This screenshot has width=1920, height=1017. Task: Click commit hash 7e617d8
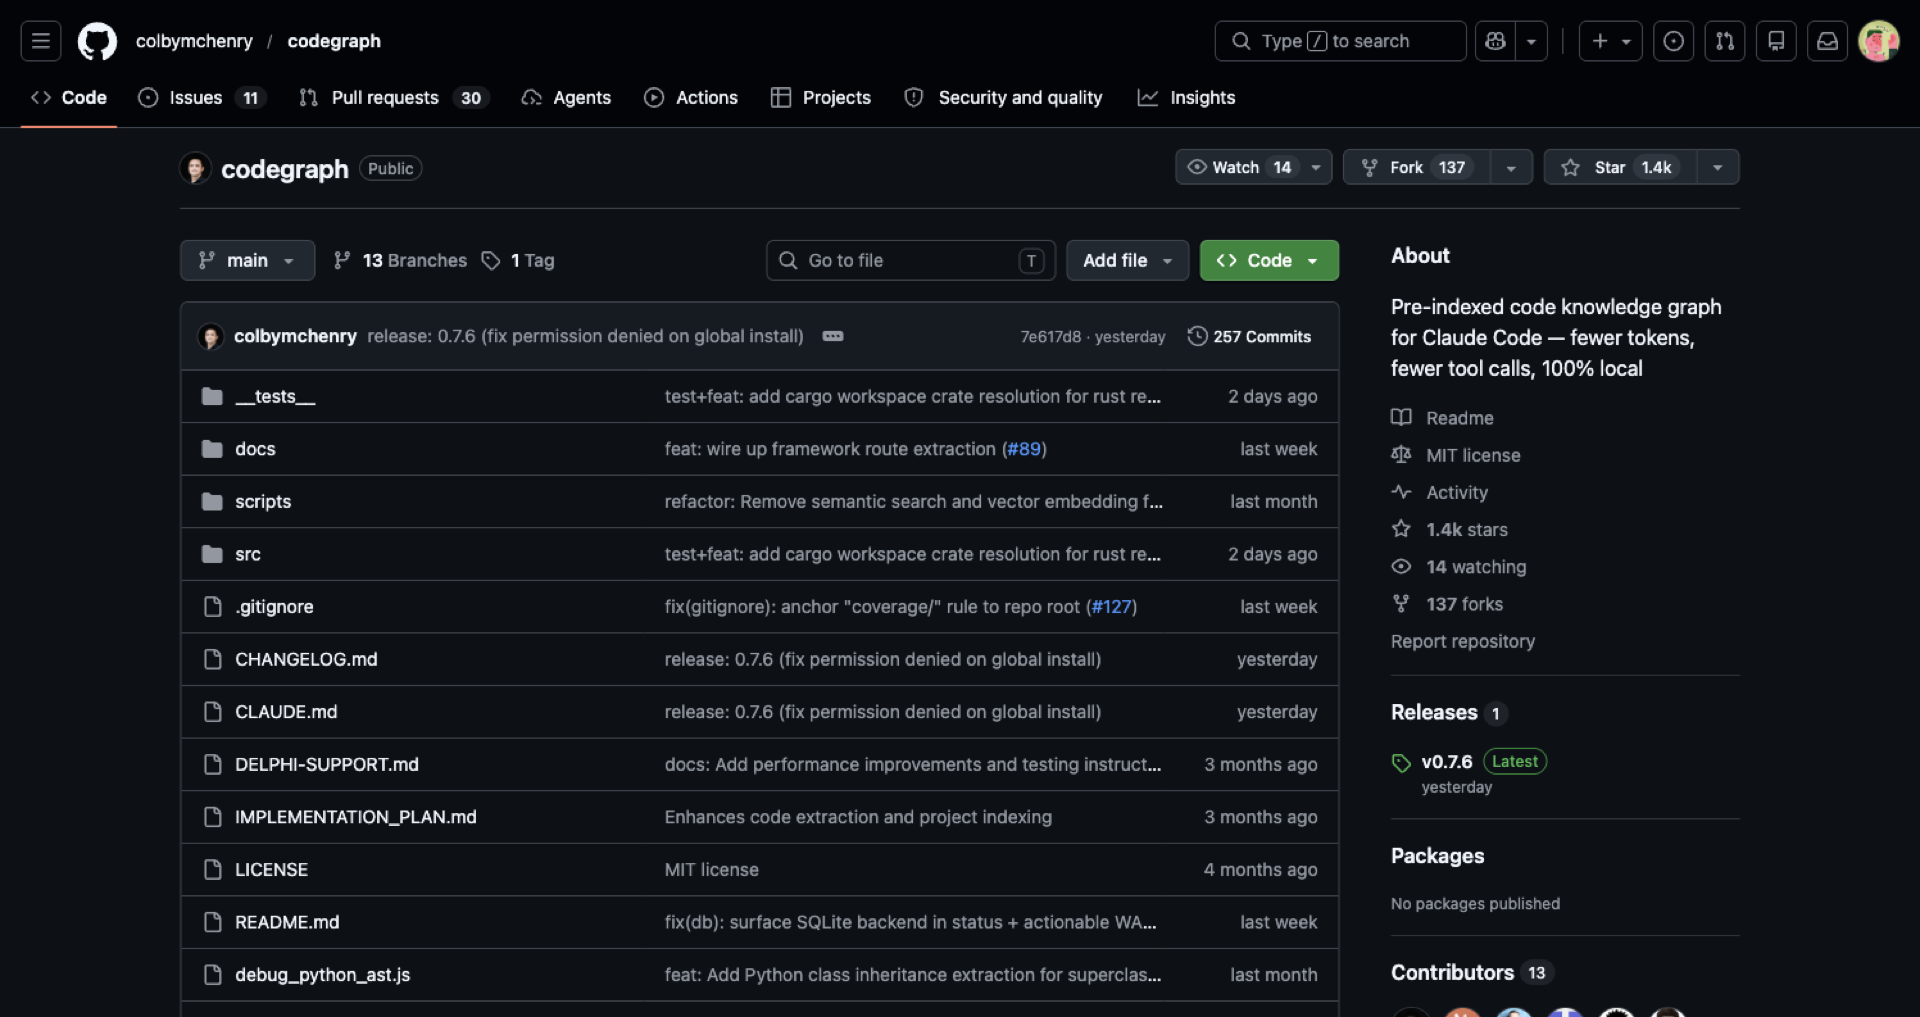tap(1050, 337)
